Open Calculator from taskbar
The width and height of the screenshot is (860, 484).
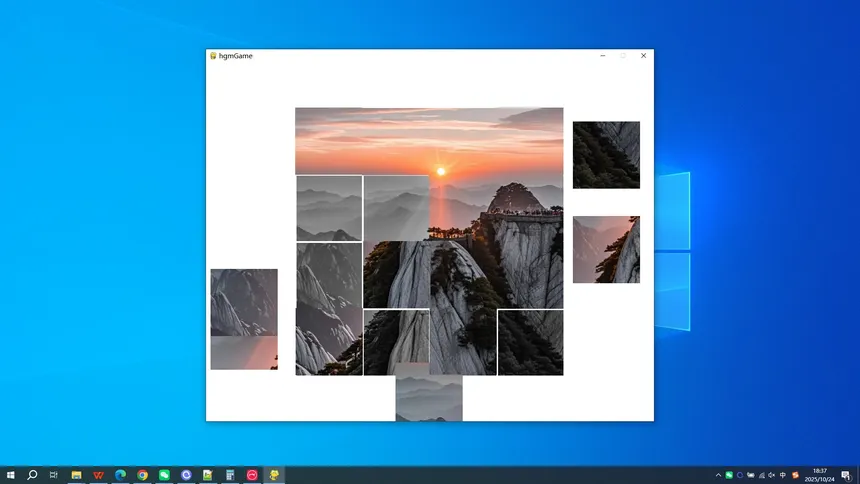click(x=230, y=475)
